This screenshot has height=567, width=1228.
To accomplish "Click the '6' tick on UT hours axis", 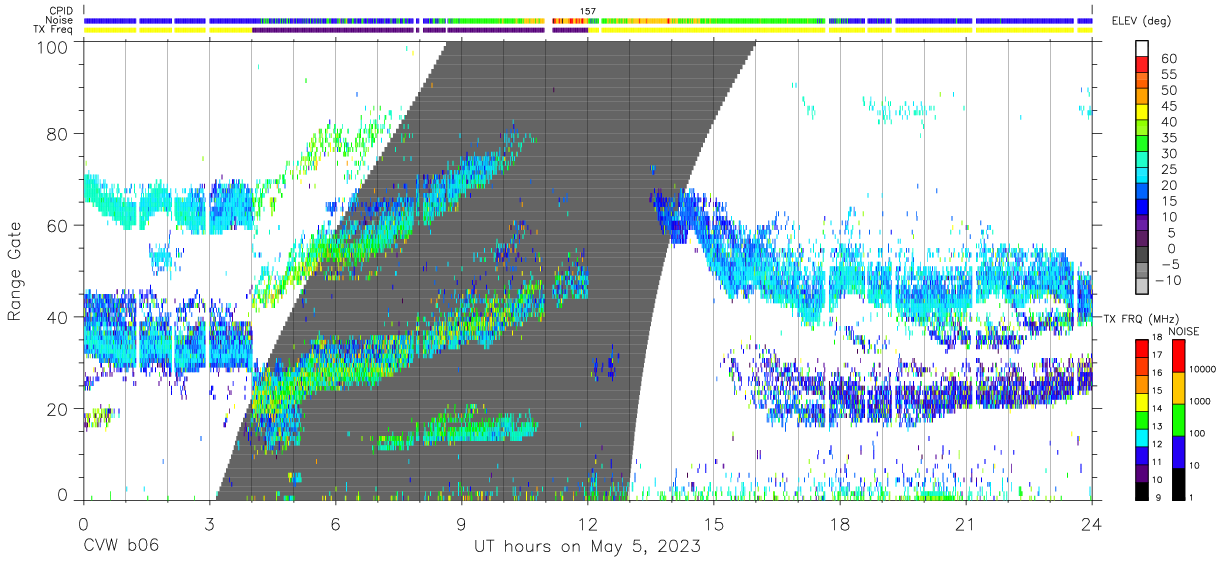I will tap(335, 523).
